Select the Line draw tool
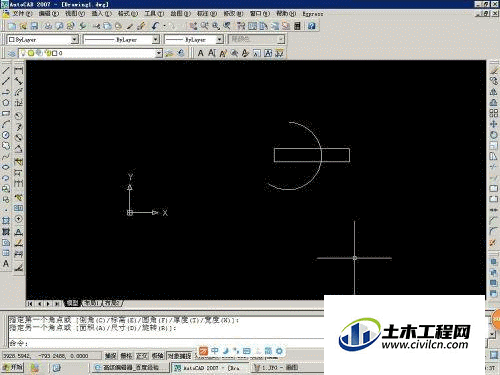Viewport: 500px width, 375px height. click(x=6, y=70)
